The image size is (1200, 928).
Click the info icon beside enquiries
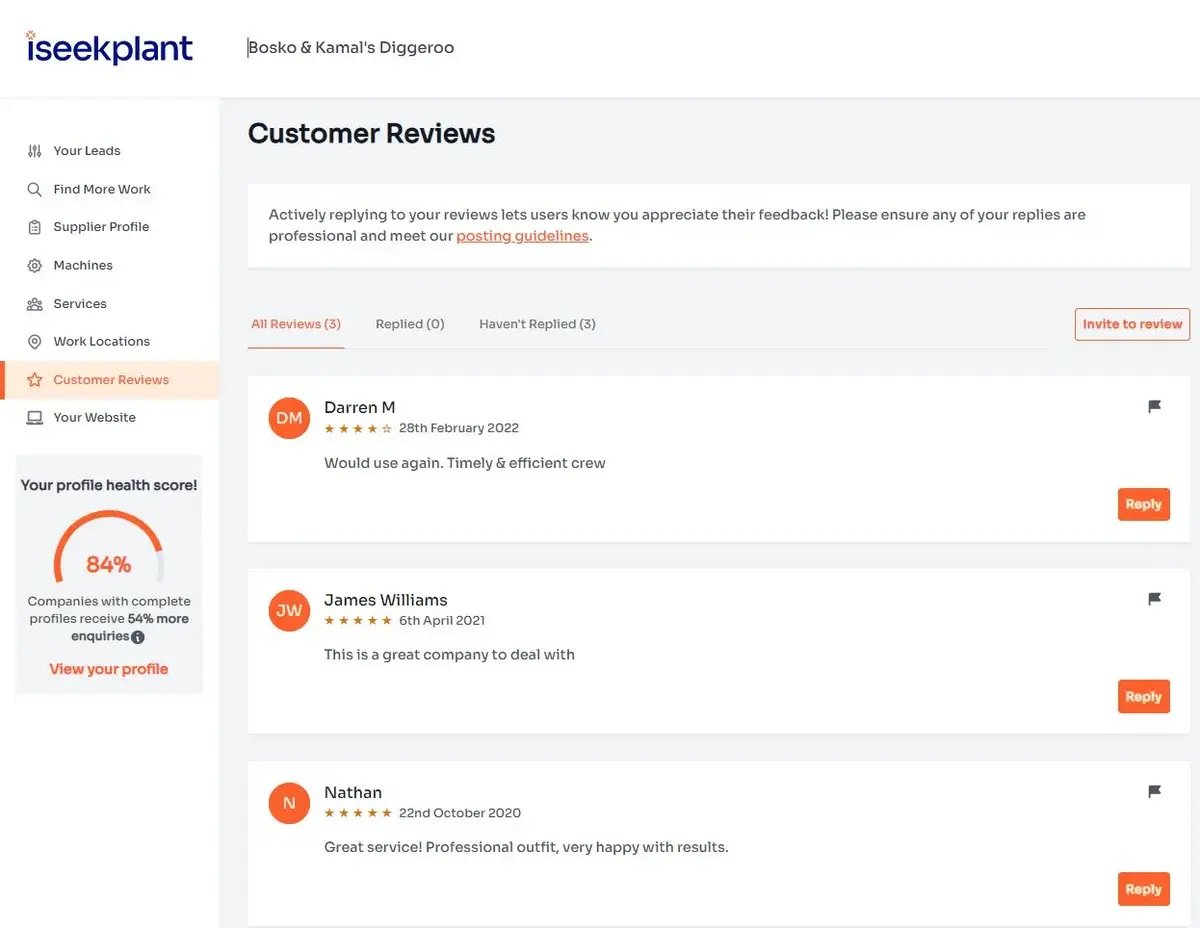(x=138, y=637)
